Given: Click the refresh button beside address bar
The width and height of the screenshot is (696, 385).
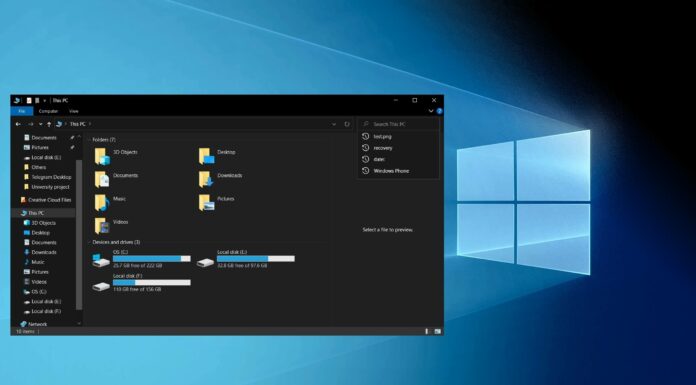Looking at the screenshot, I should click(347, 124).
